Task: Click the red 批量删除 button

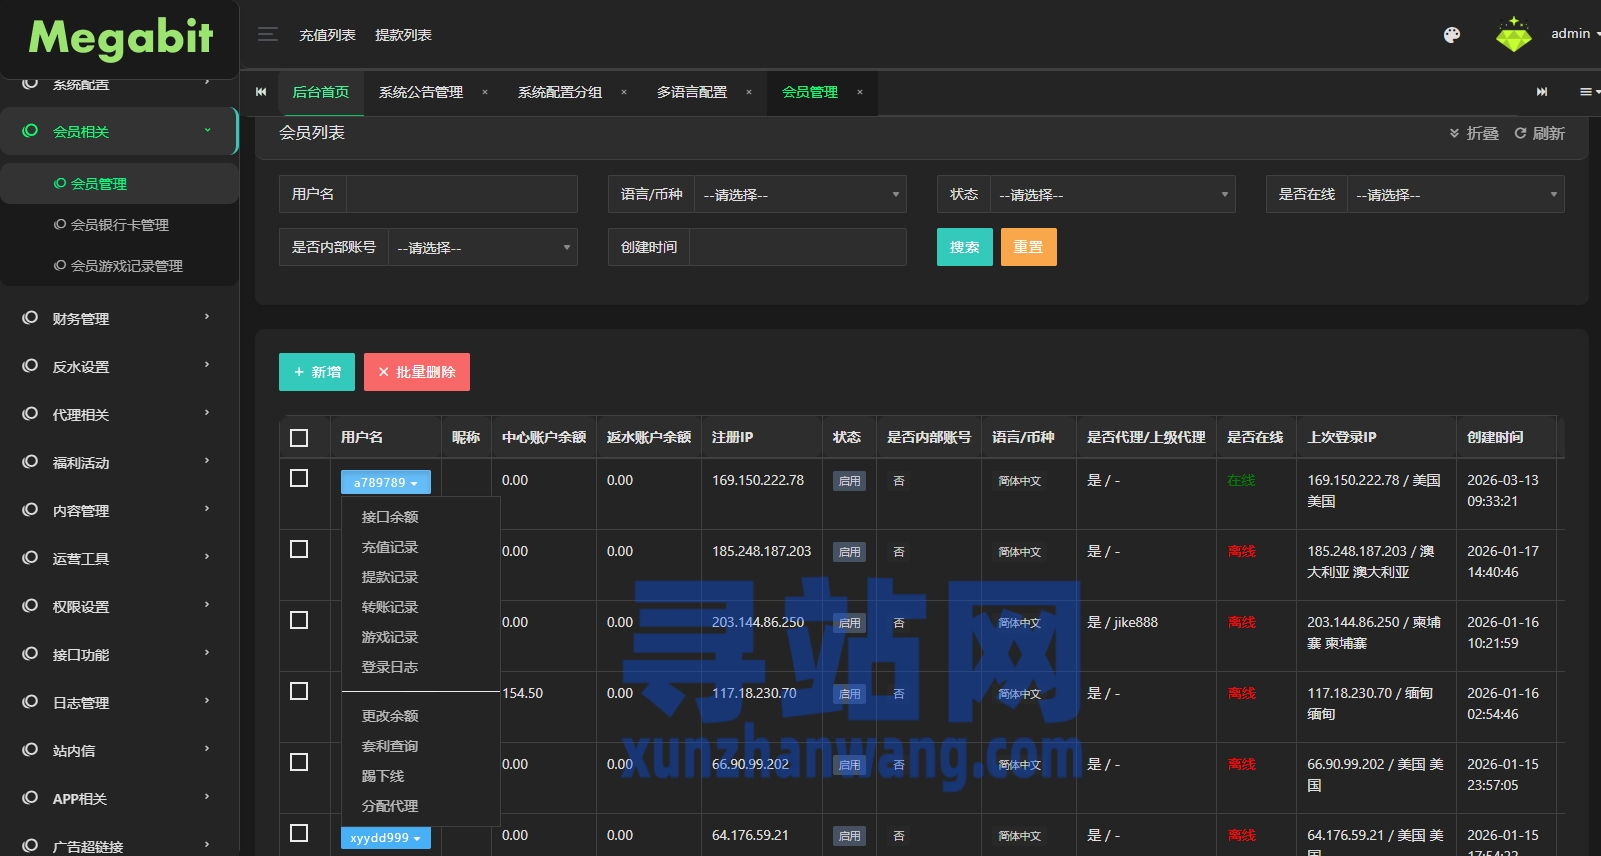Action: 416,372
